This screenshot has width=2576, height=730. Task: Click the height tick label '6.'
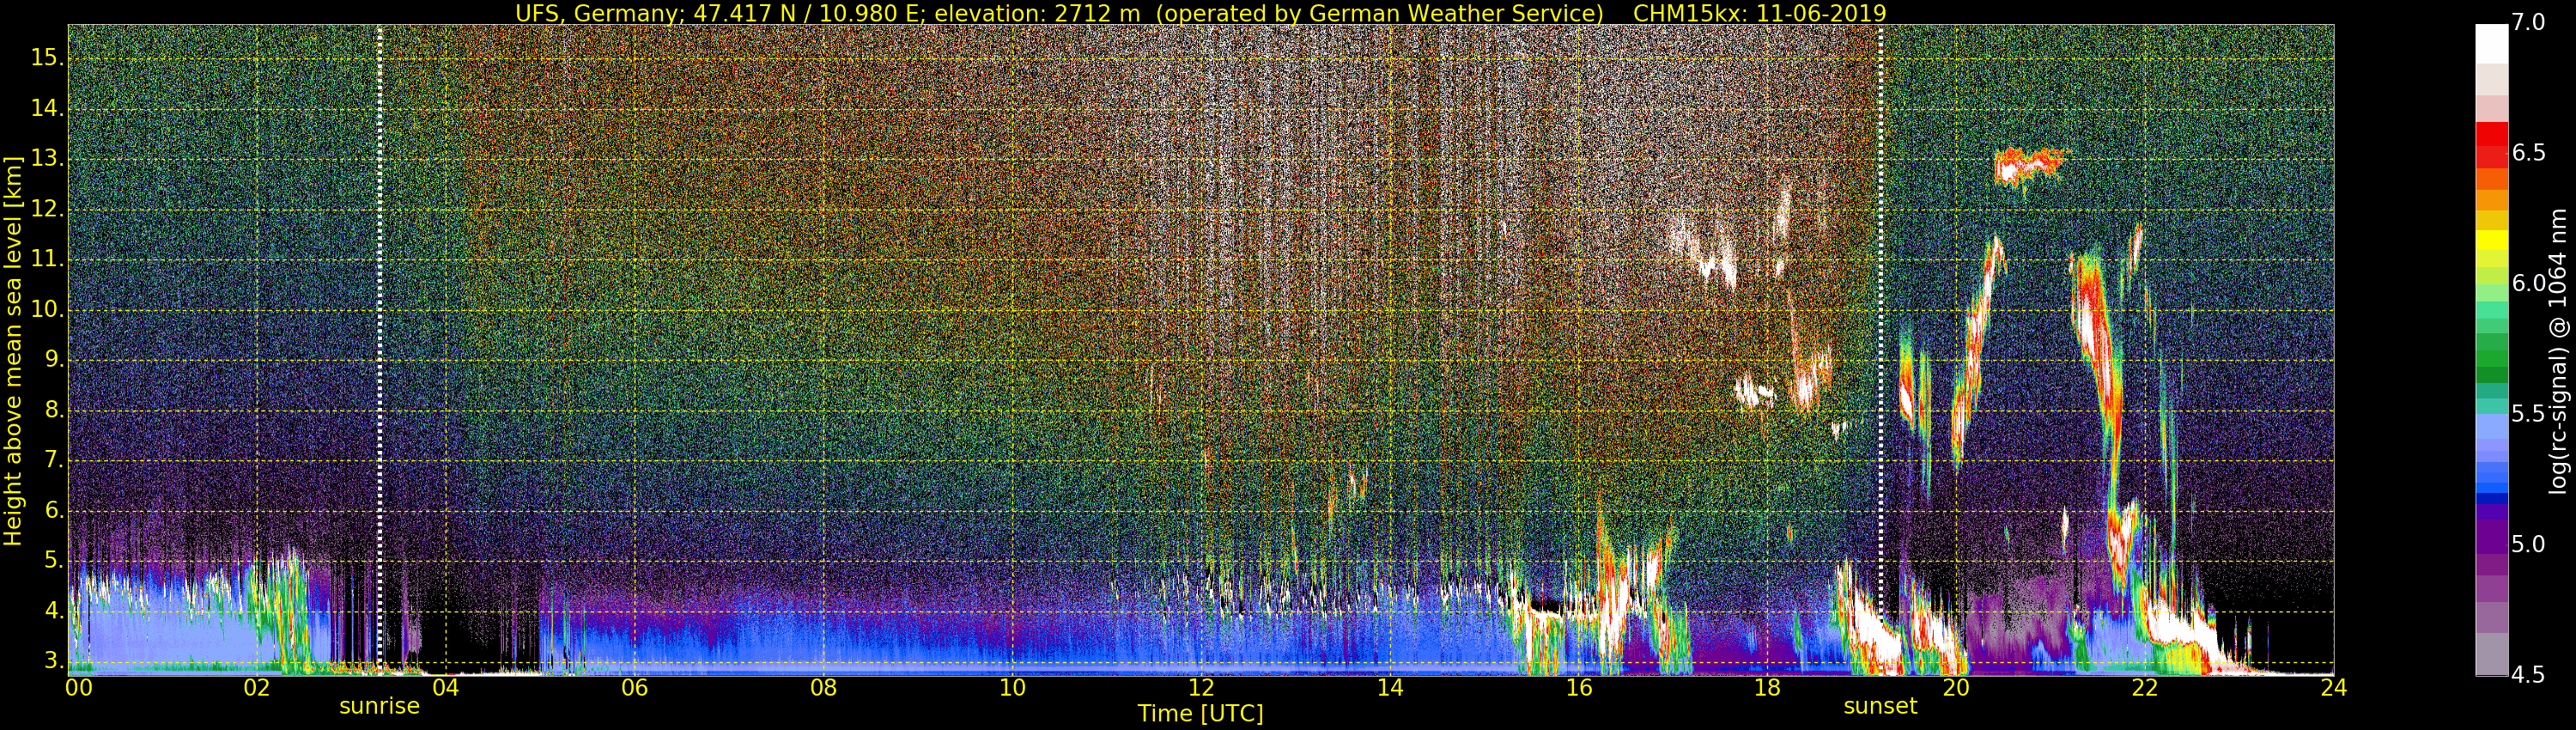[x=53, y=511]
